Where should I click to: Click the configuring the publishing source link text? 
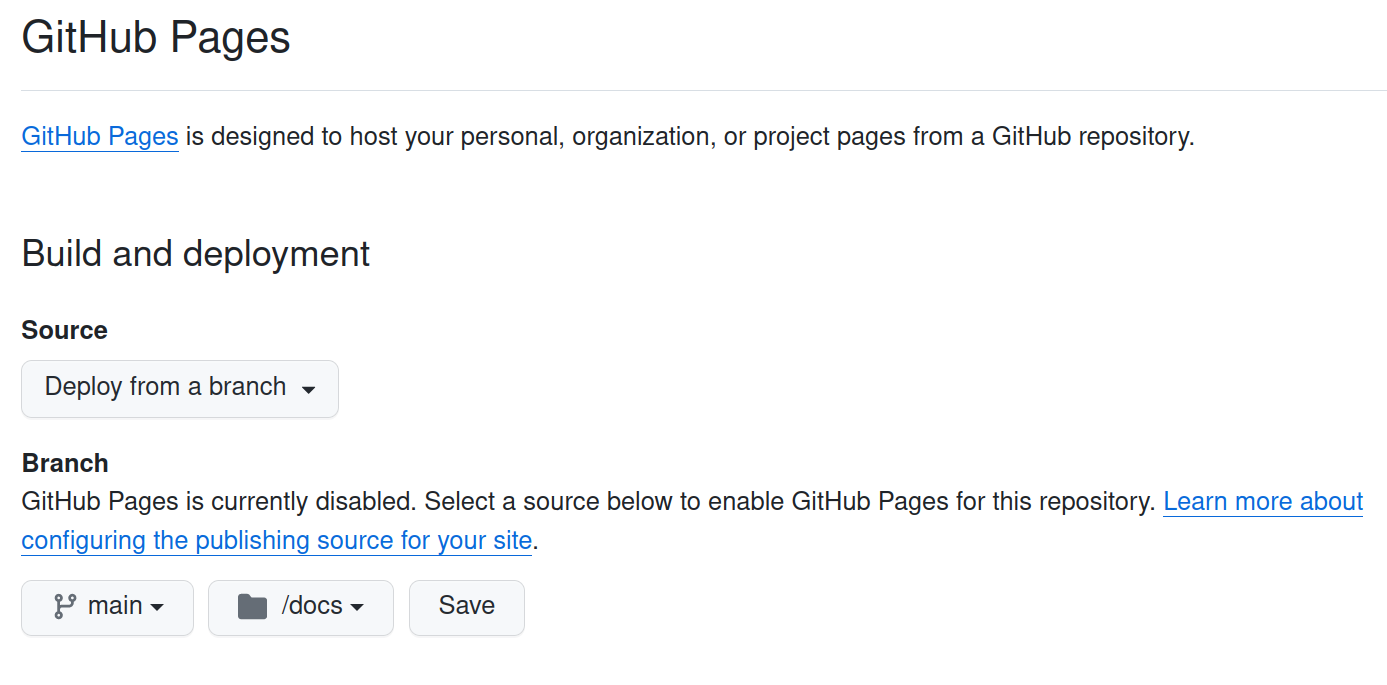click(x=276, y=541)
